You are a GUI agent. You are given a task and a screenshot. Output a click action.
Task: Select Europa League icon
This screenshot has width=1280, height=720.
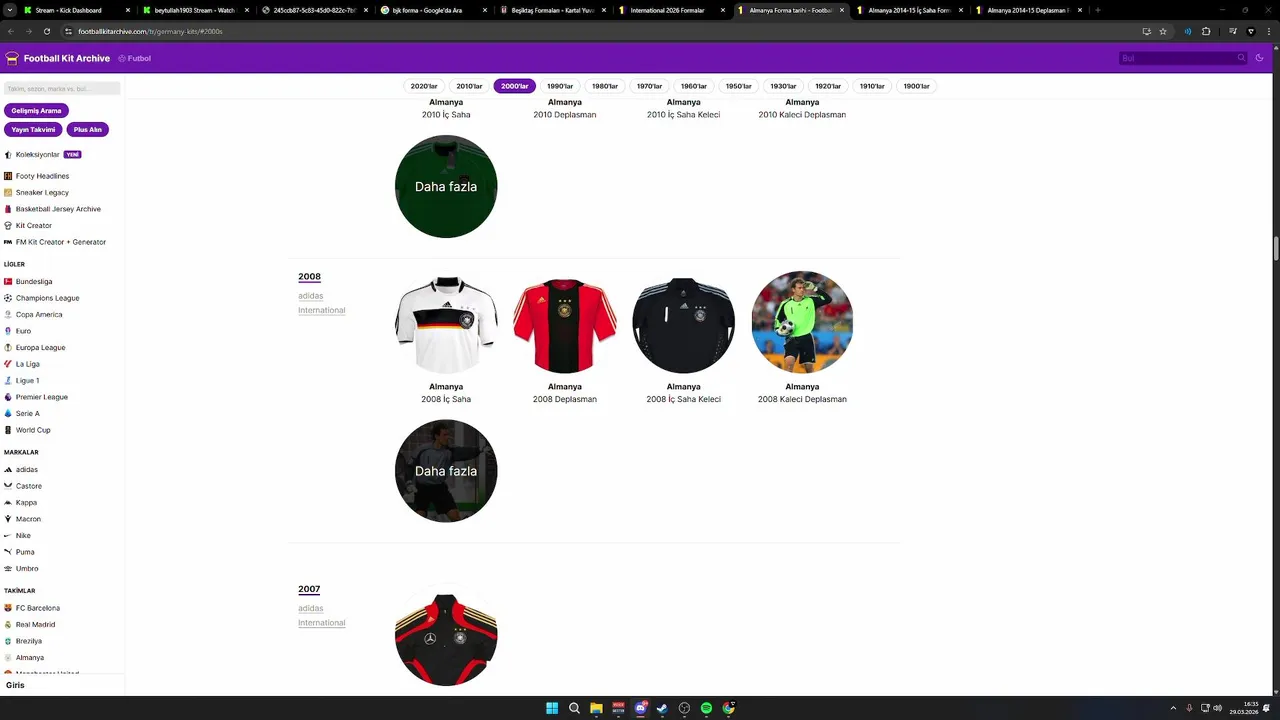tap(8, 347)
